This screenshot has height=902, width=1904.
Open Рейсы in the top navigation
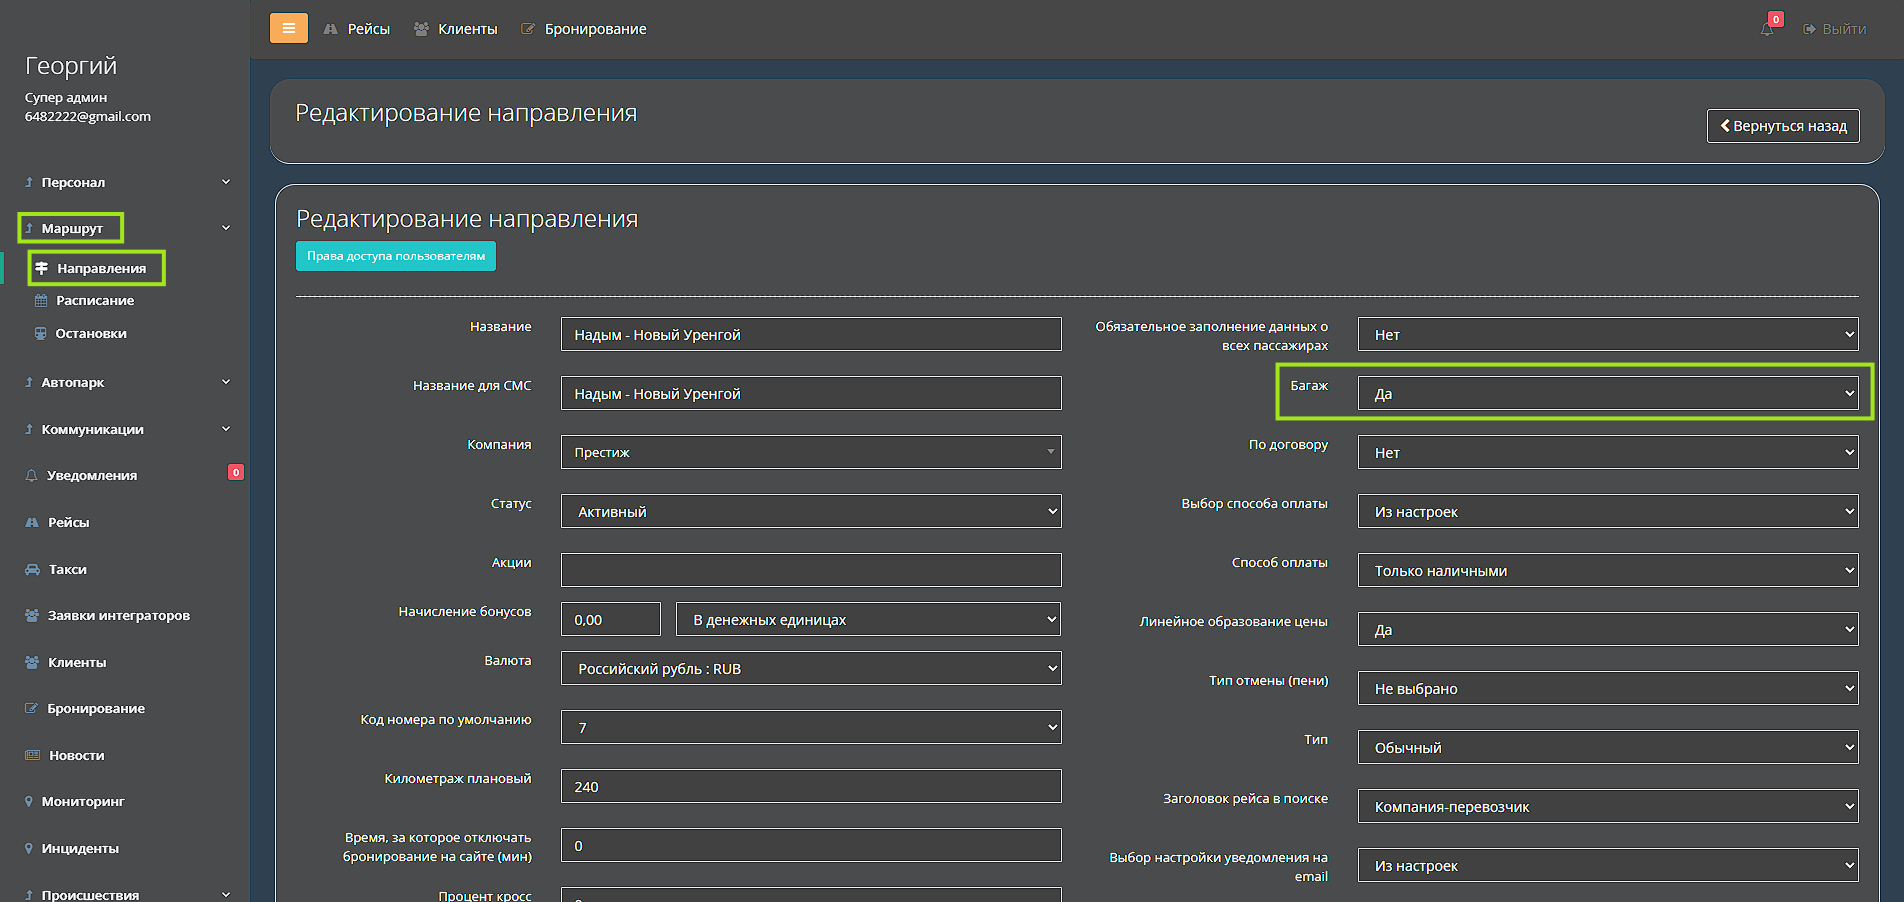[357, 29]
